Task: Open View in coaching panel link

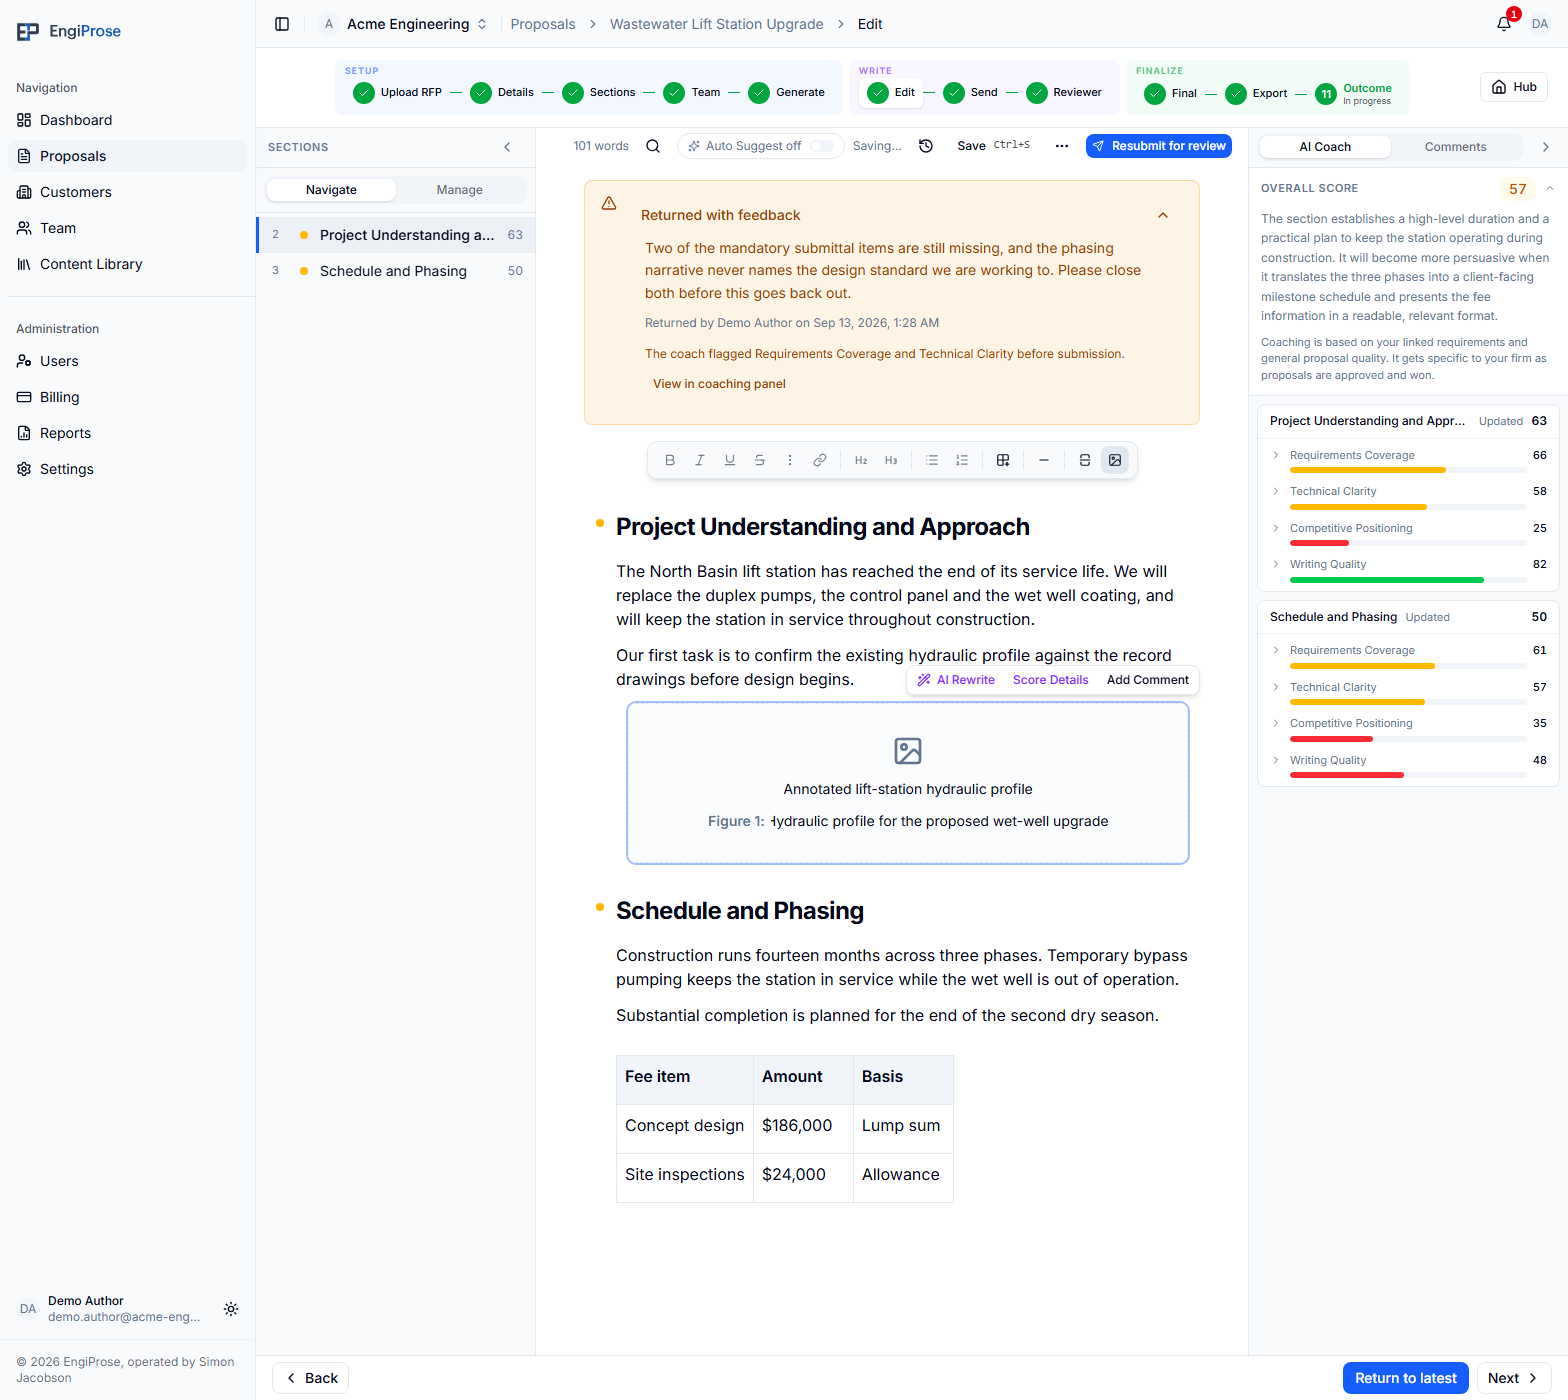Action: pos(719,384)
